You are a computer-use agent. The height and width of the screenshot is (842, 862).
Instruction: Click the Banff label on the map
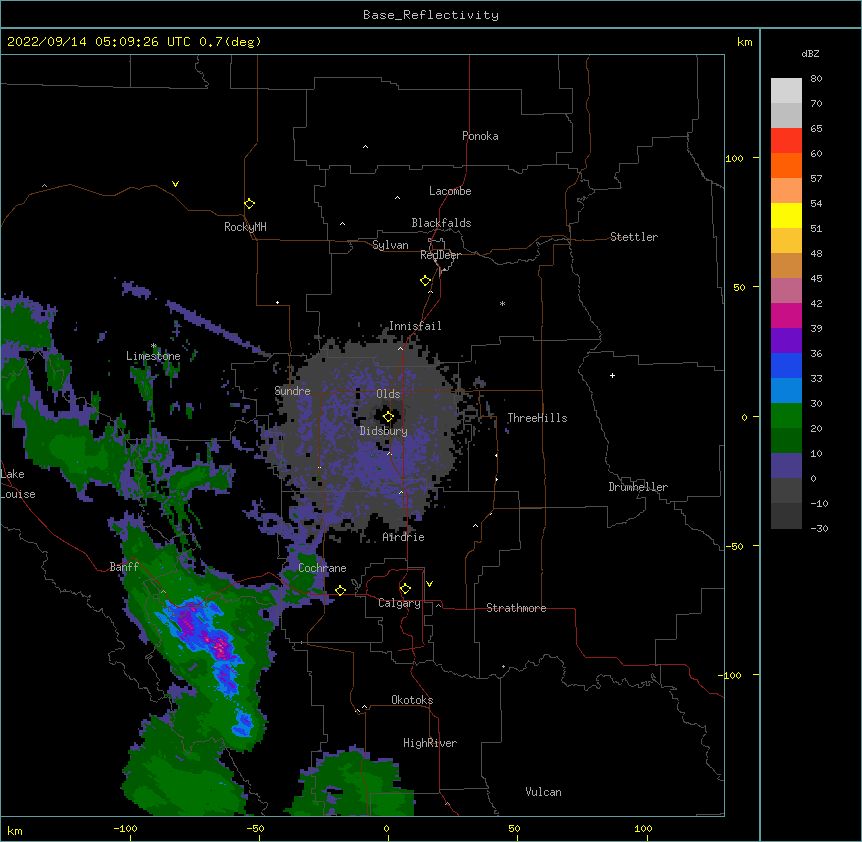124,567
